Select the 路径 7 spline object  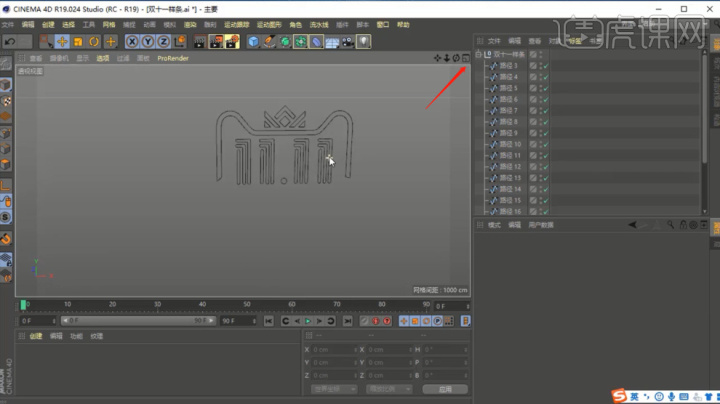click(x=508, y=111)
